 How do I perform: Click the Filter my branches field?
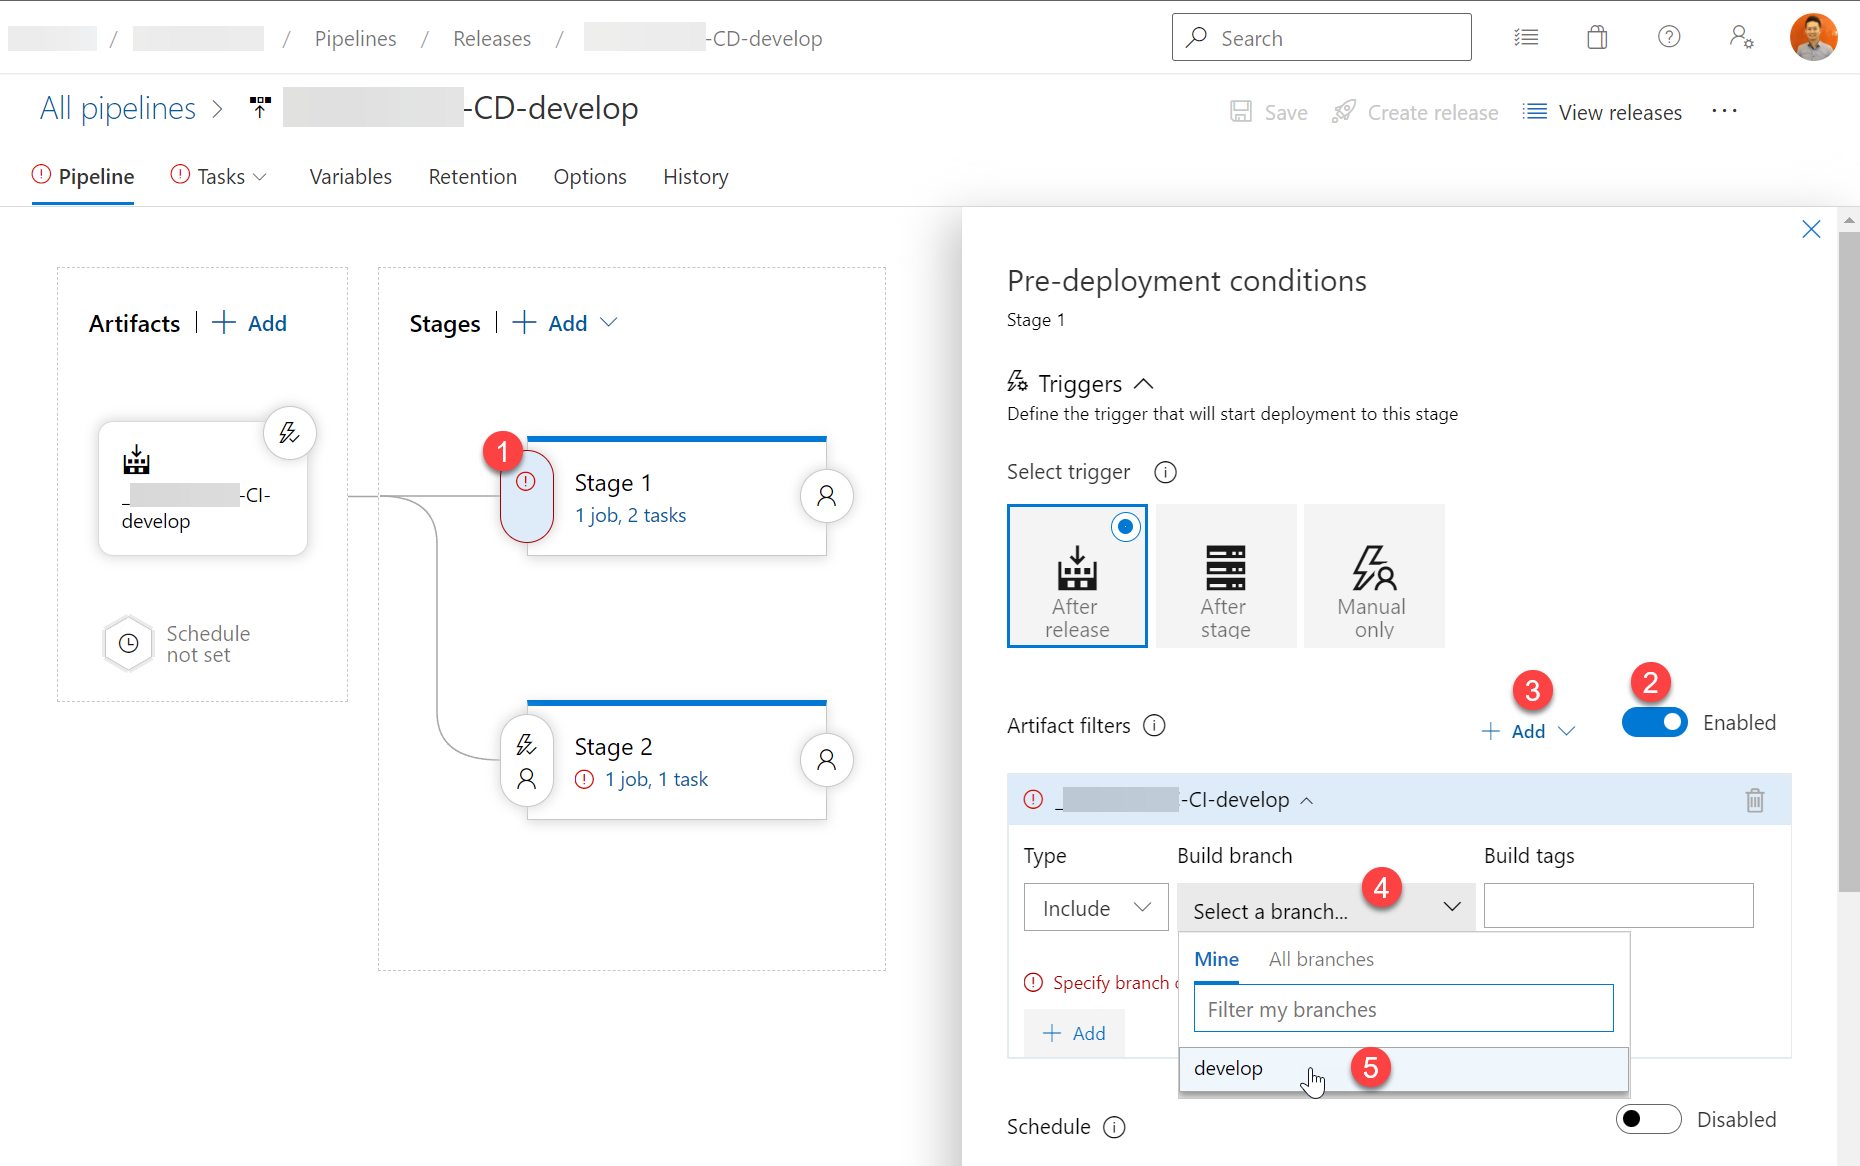(x=1404, y=1009)
